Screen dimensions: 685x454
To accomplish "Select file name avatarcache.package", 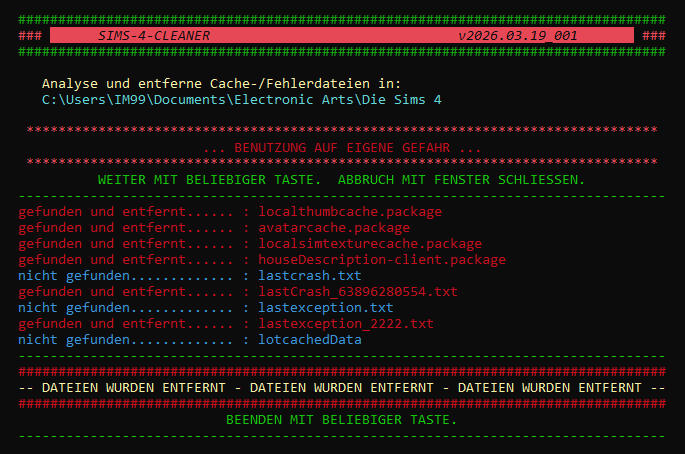I will (334, 228).
